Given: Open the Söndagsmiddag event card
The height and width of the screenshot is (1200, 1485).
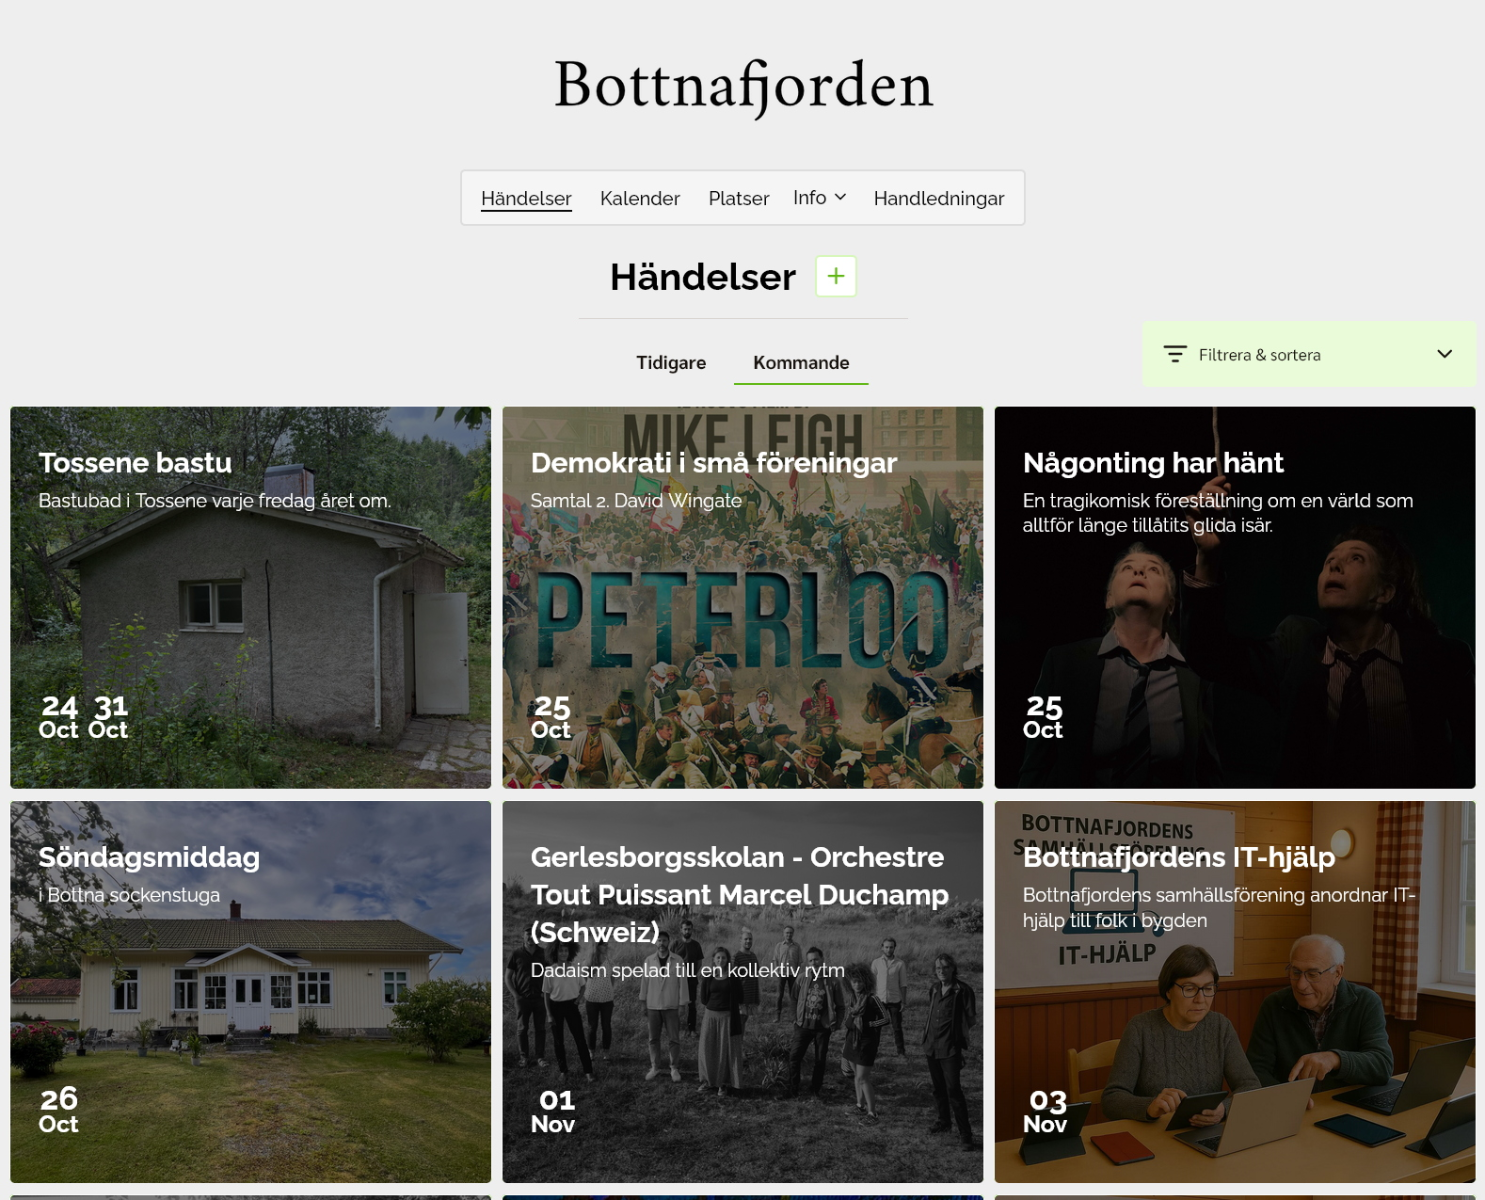Looking at the screenshot, I should pos(250,991).
